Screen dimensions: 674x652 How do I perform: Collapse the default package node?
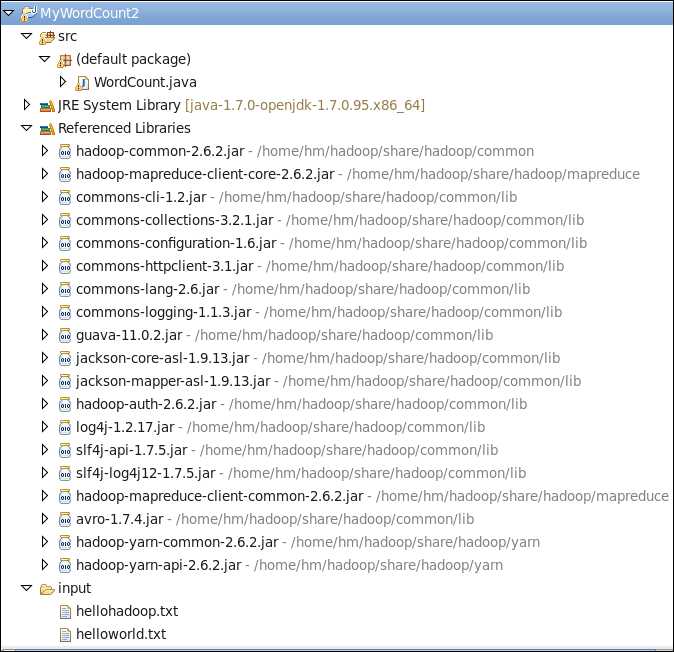coord(45,59)
